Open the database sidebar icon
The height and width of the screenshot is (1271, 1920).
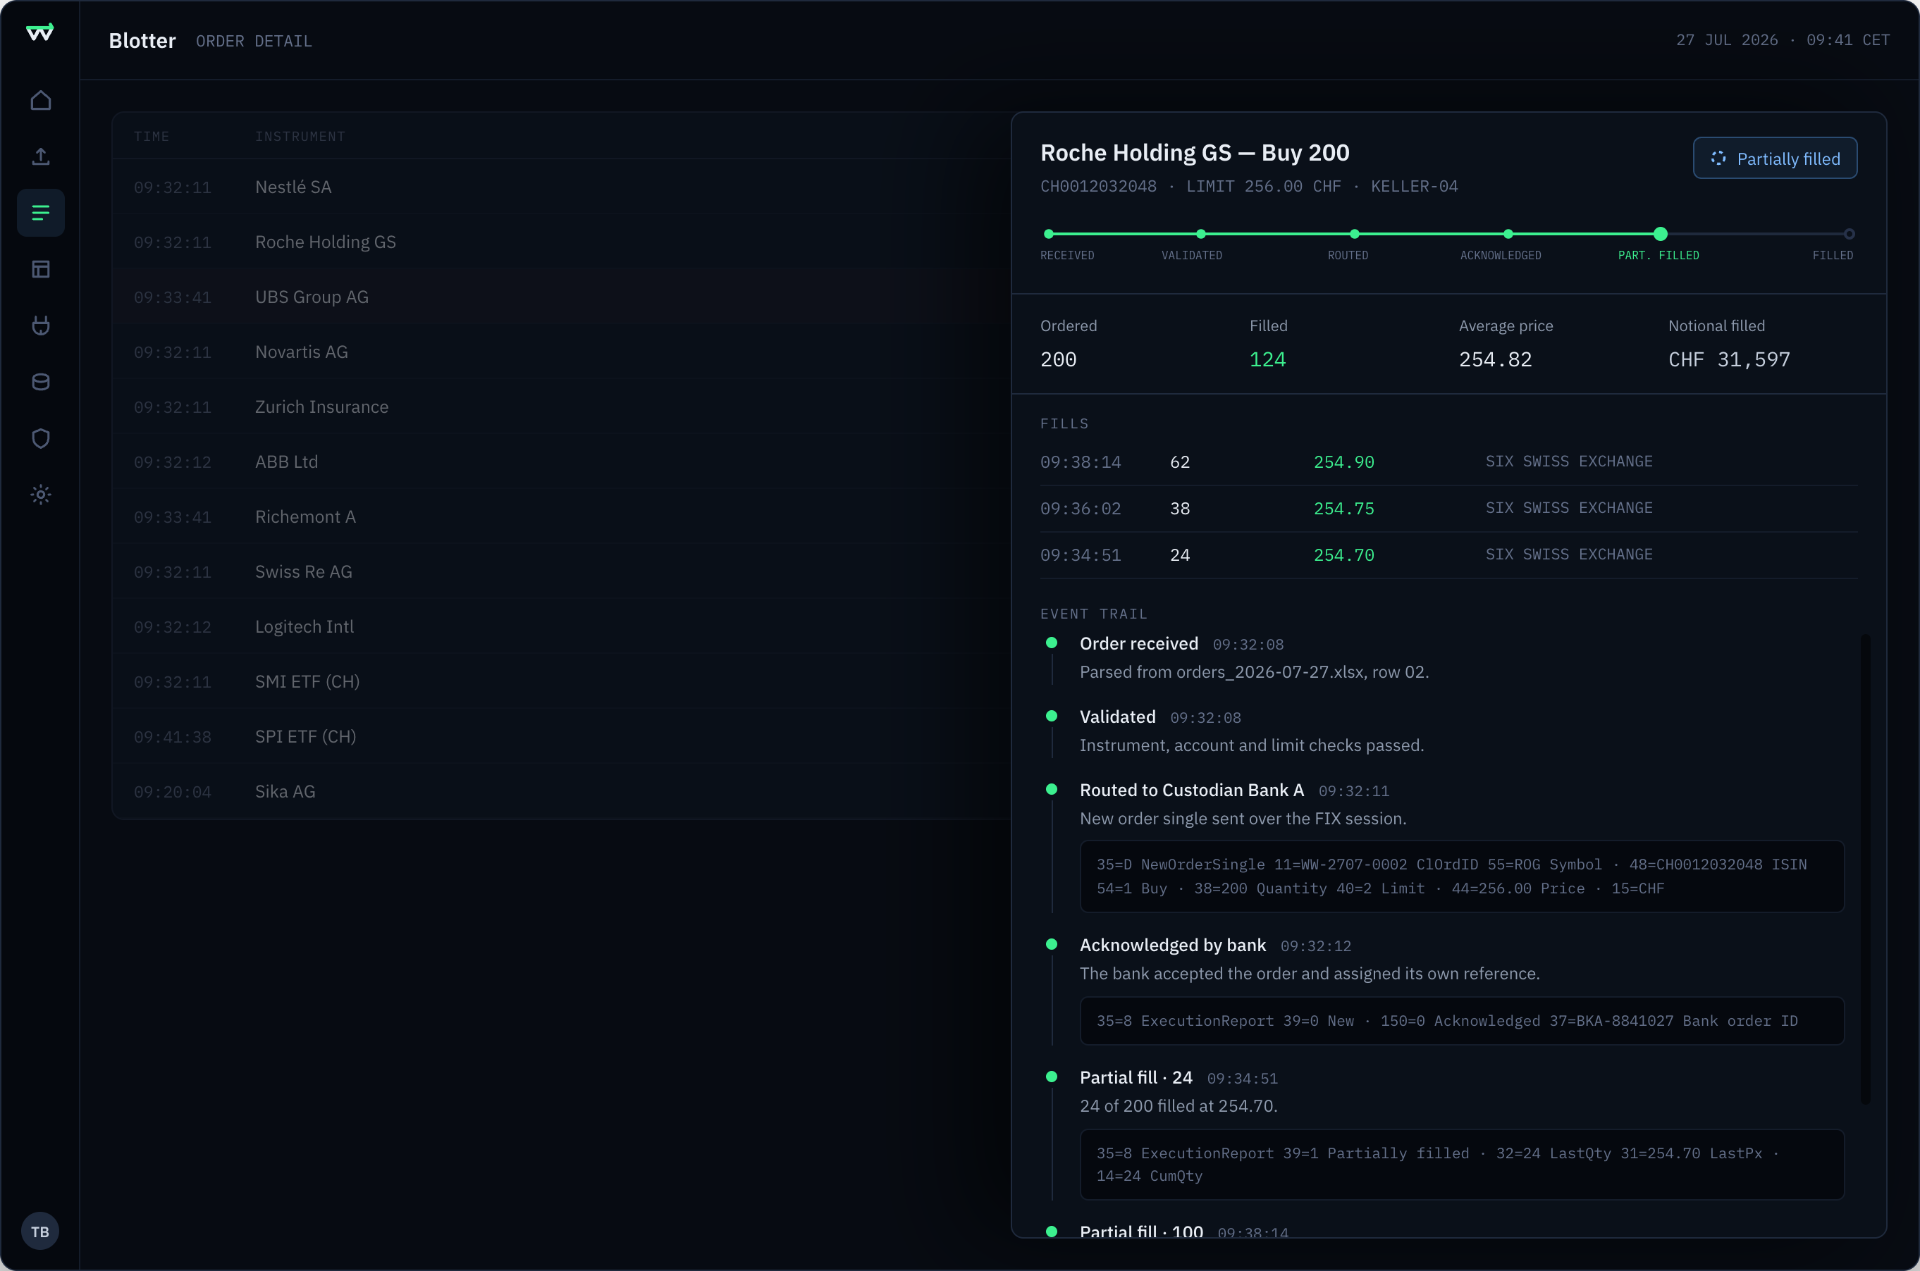click(x=41, y=382)
